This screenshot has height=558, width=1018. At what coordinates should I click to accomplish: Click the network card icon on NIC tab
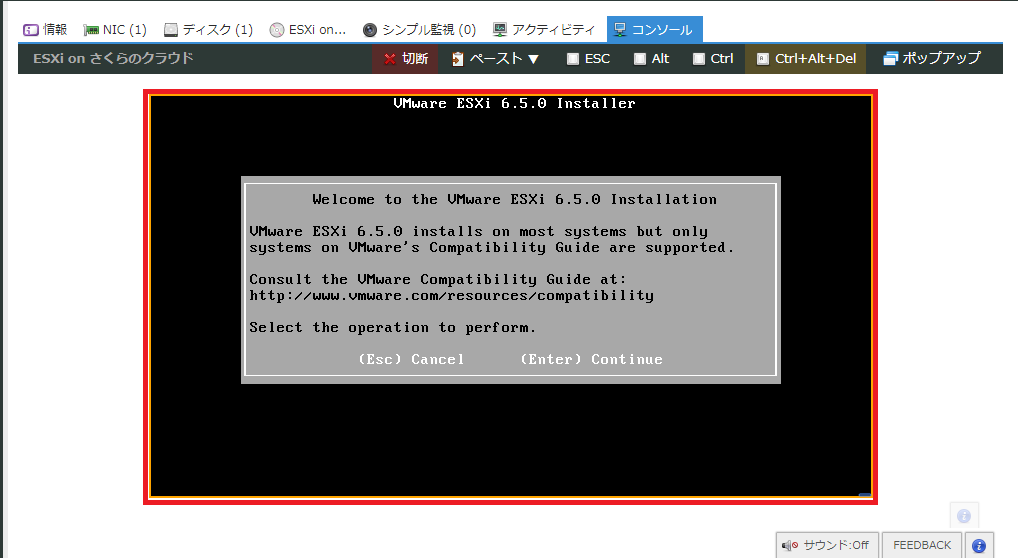tap(91, 30)
